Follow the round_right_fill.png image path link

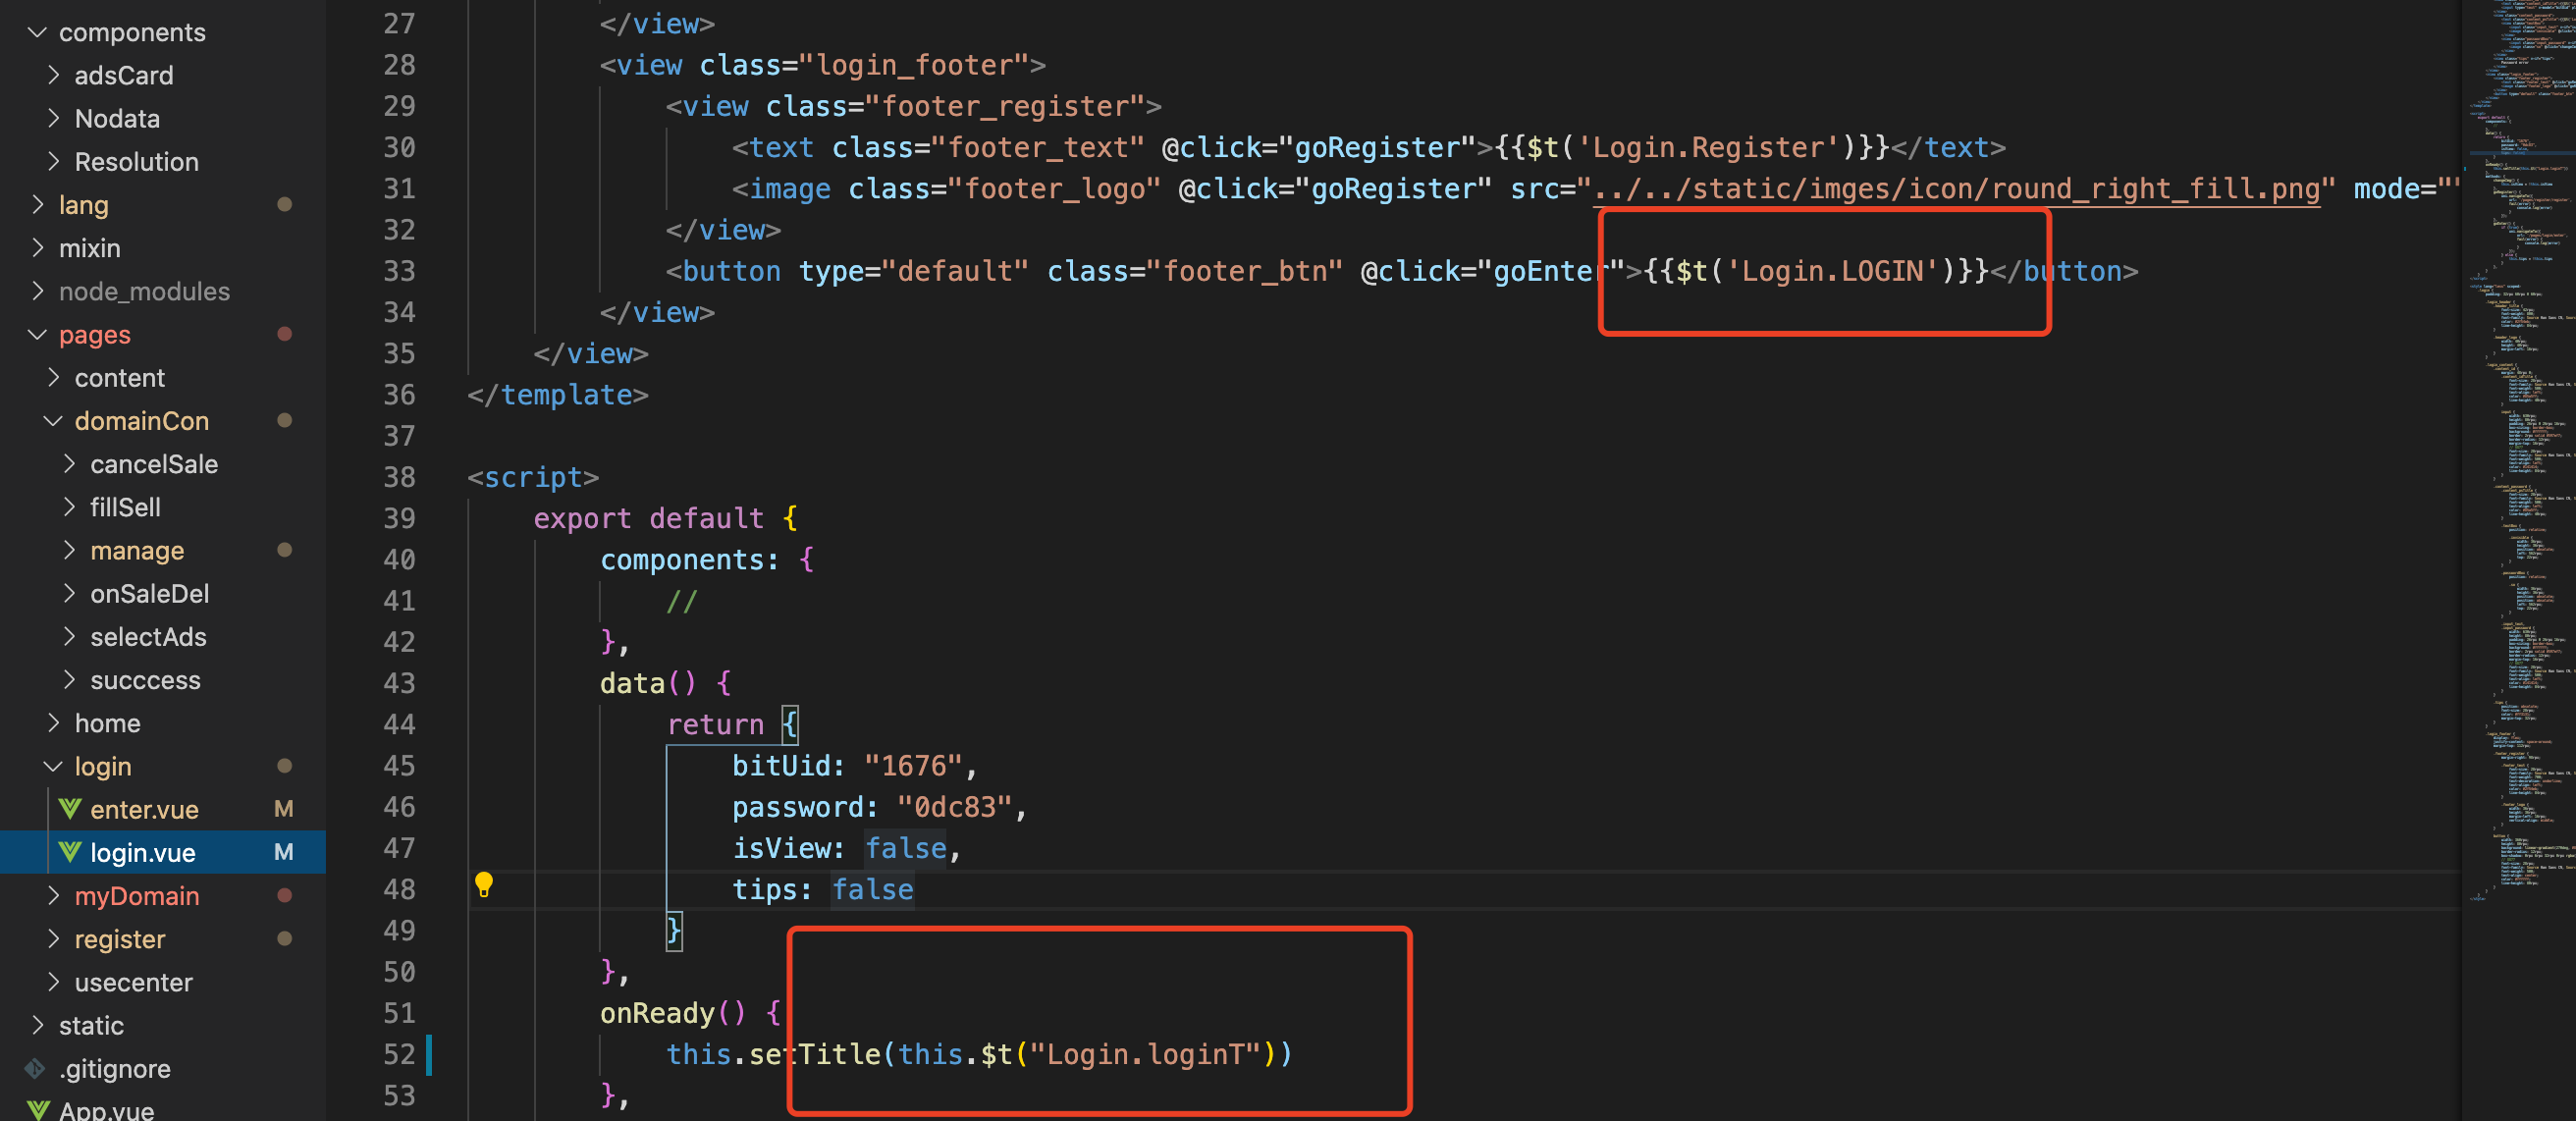pyautogui.click(x=1955, y=189)
